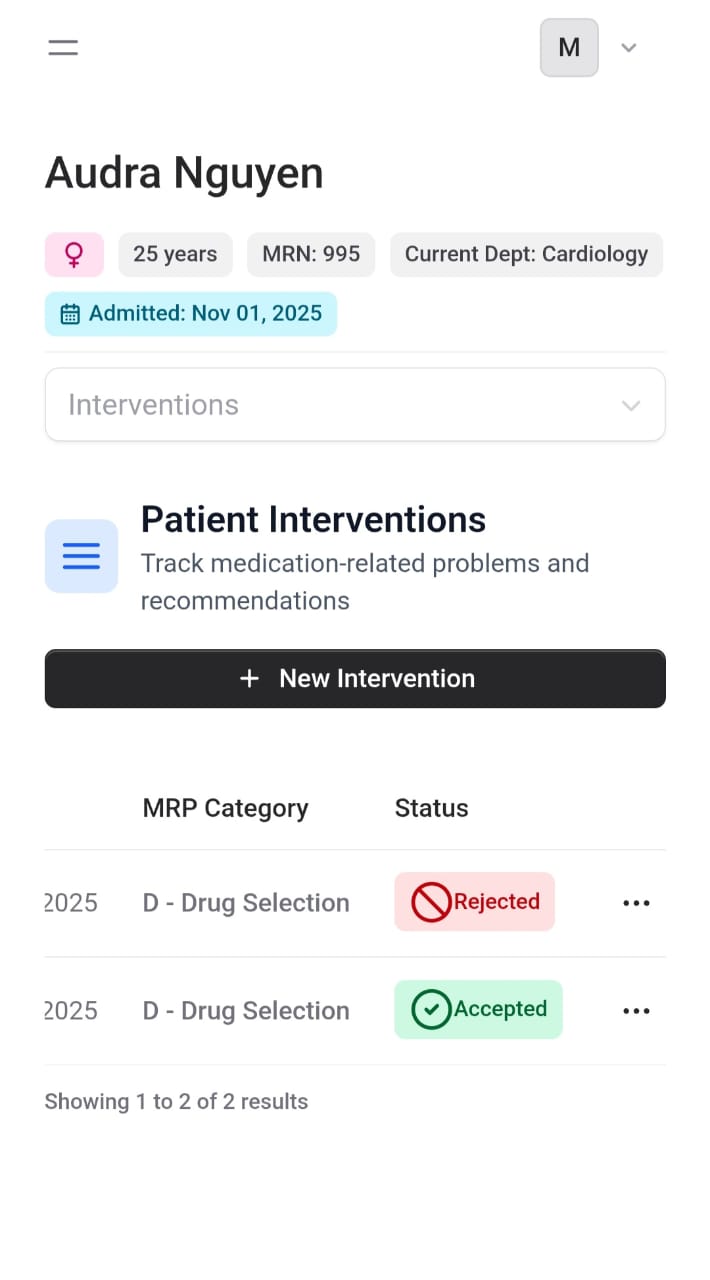Click the rejected prohibition icon in the first row
The height and width of the screenshot is (1280, 710).
click(x=429, y=901)
